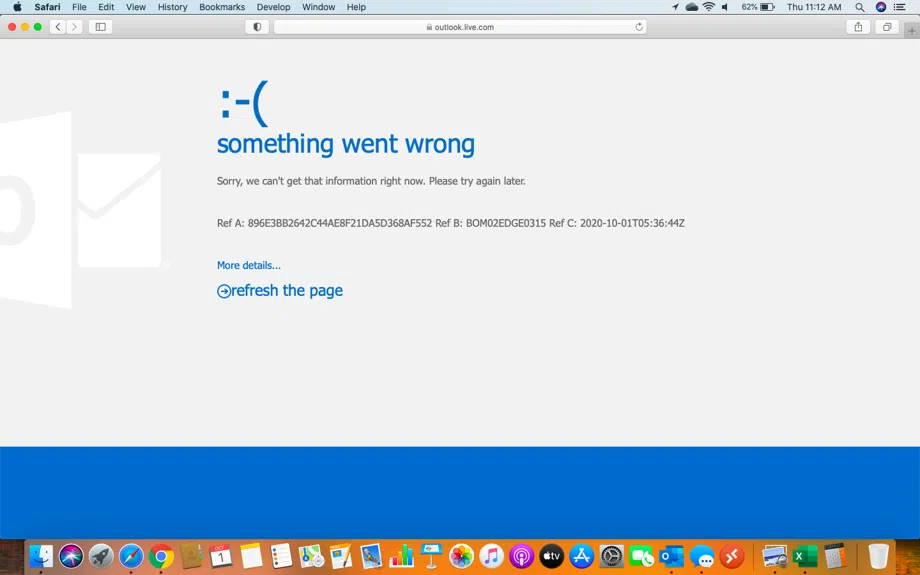This screenshot has width=920, height=575.
Task: Show the tab overview
Action: 887,27
